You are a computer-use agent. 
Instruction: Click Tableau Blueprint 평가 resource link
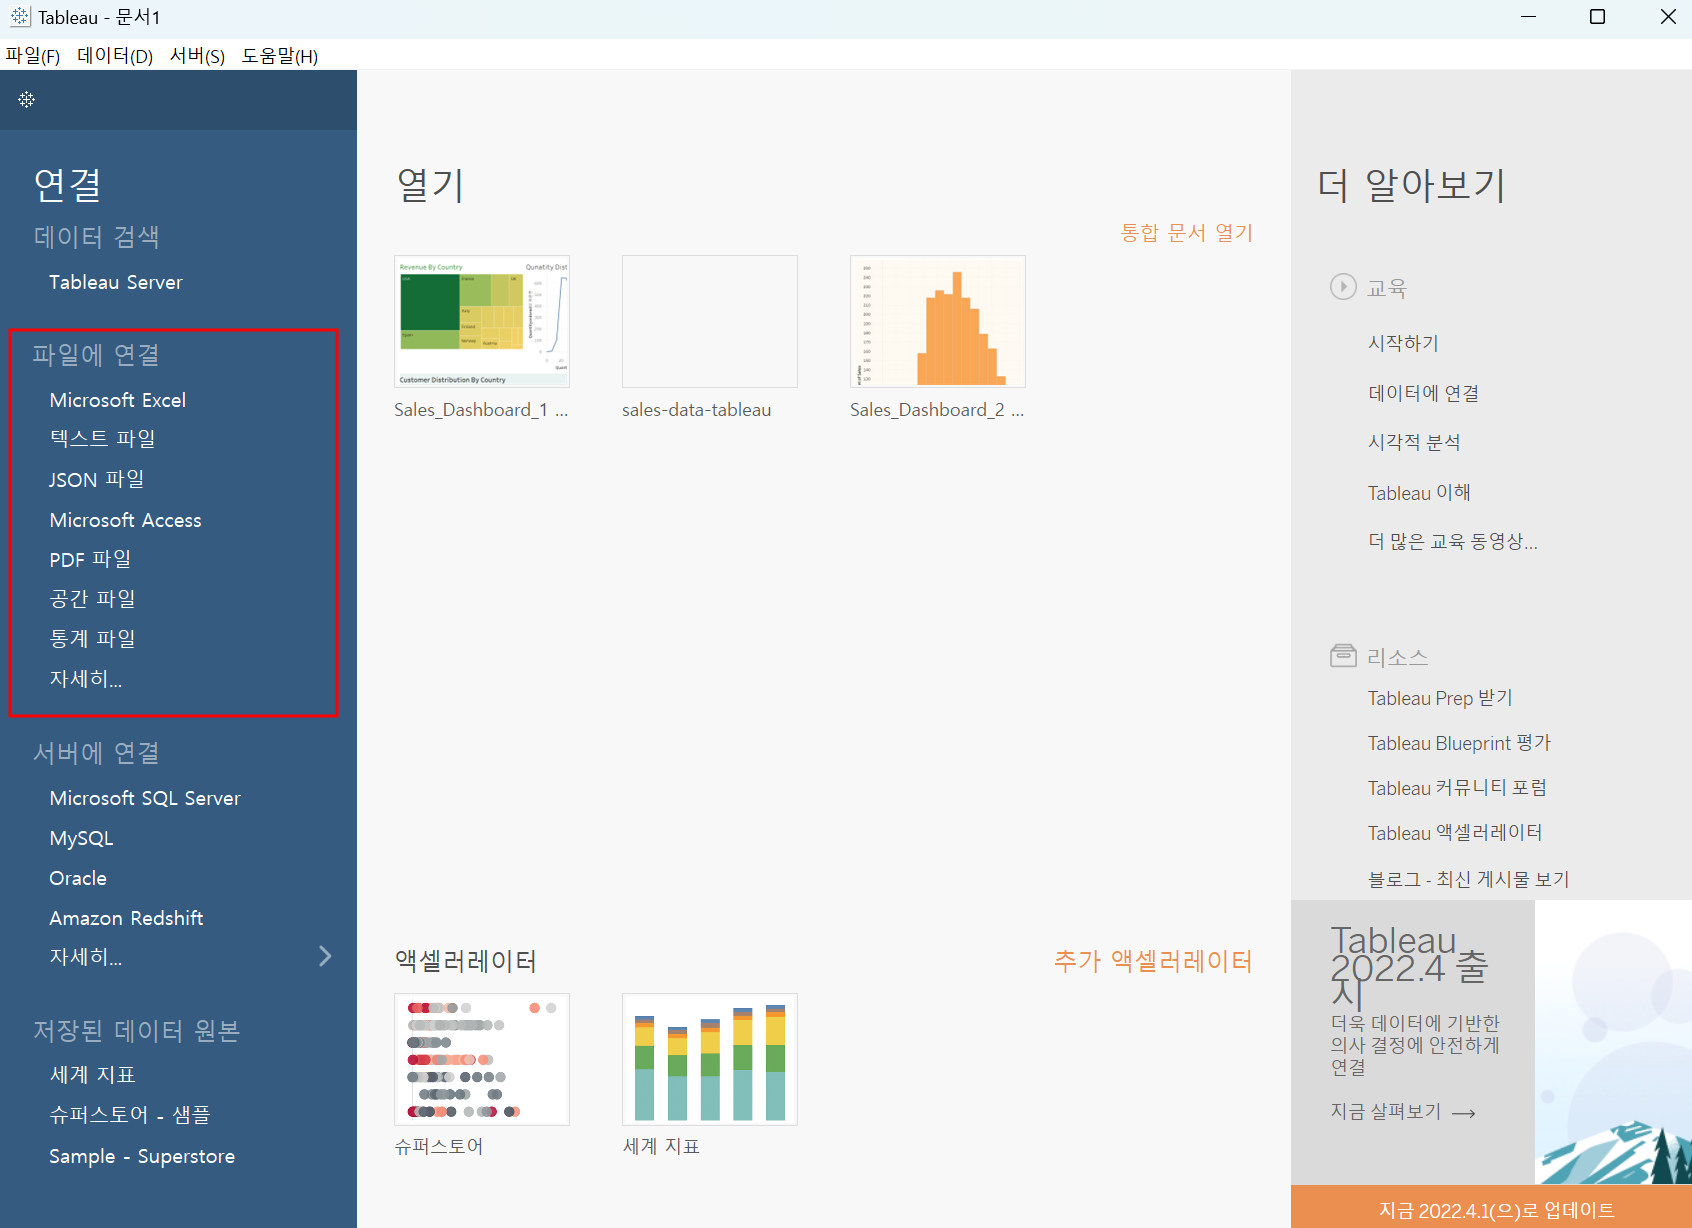[1459, 743]
